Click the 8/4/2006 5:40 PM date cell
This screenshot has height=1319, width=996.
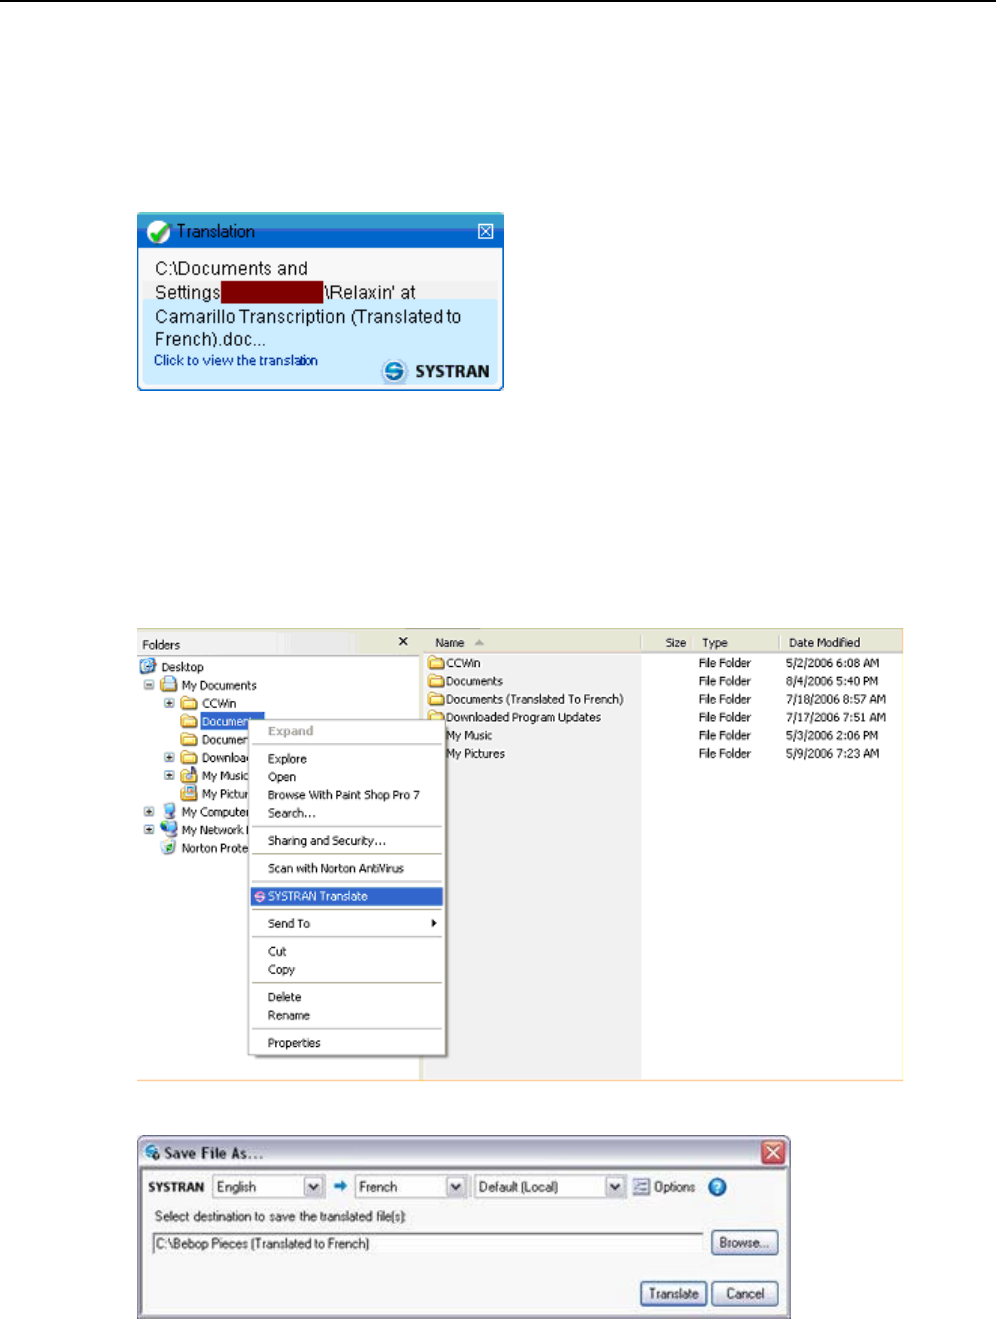[832, 681]
